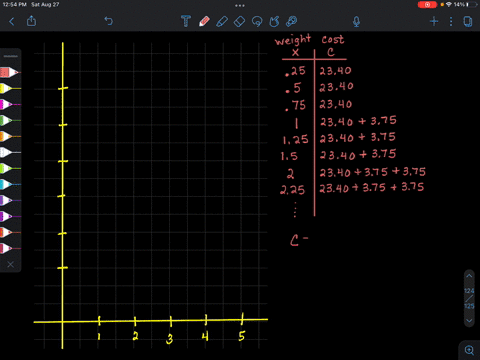Image resolution: width=480 pixels, height=360 pixels.
Task: Go back using the left chevron
Action: pos(12,22)
